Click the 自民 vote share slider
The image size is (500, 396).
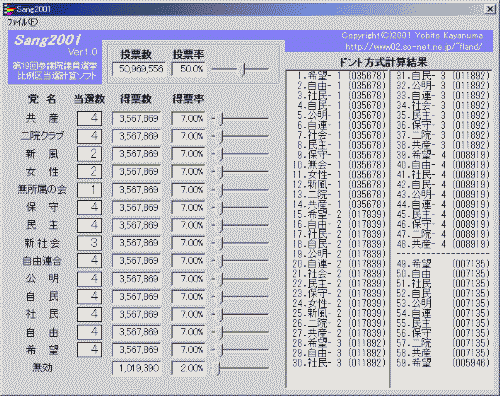pyautogui.click(x=240, y=296)
